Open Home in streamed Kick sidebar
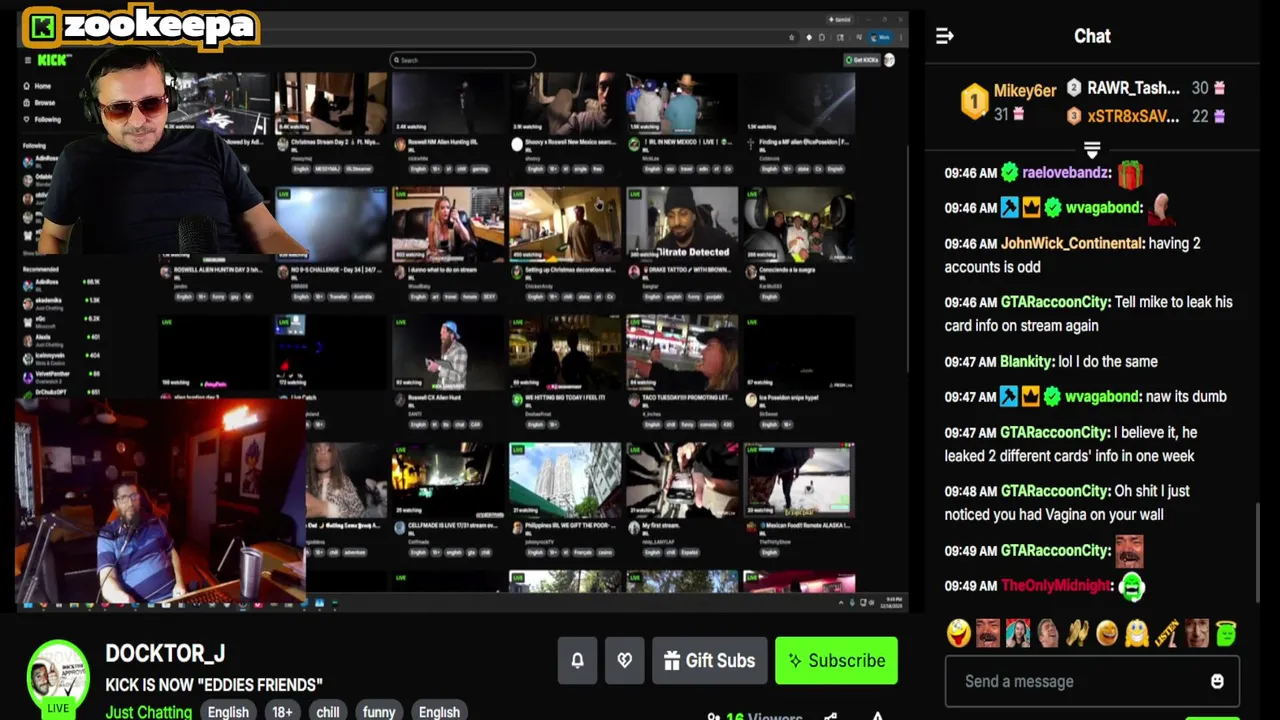 click(42, 86)
